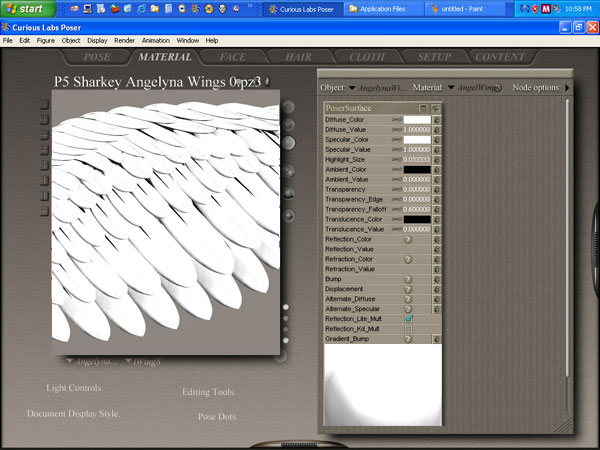The image size is (600, 450).
Task: Open the Windows start button
Action: pyautogui.click(x=28, y=8)
